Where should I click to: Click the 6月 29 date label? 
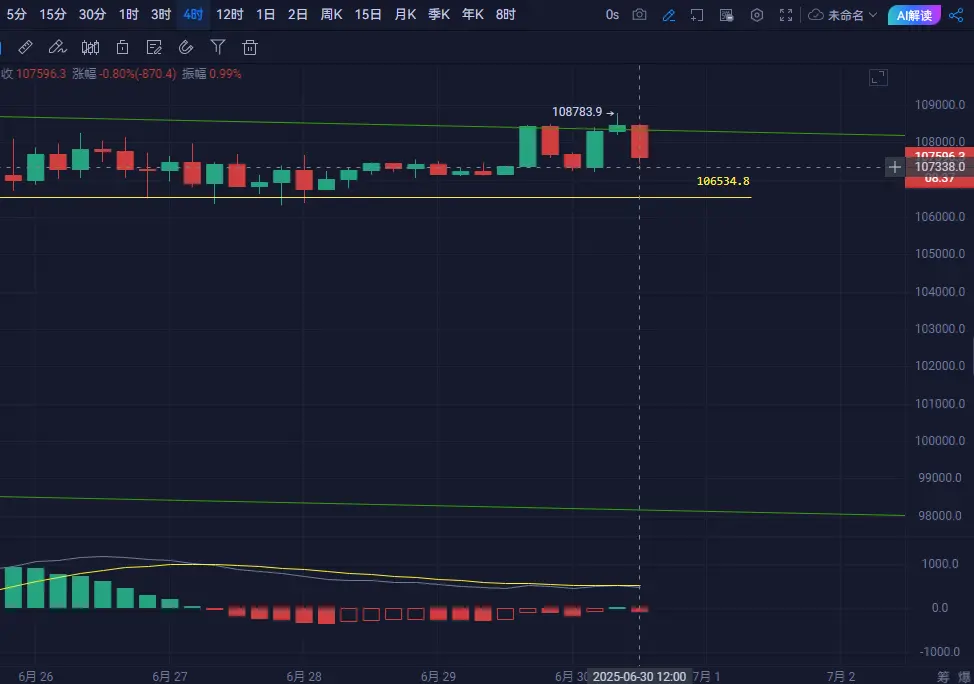pyautogui.click(x=438, y=676)
